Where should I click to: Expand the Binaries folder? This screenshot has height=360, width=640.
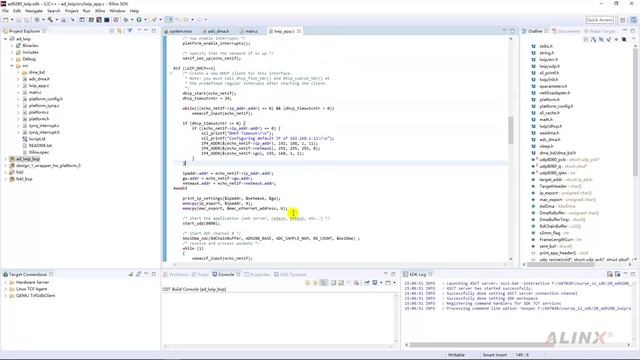12,46
